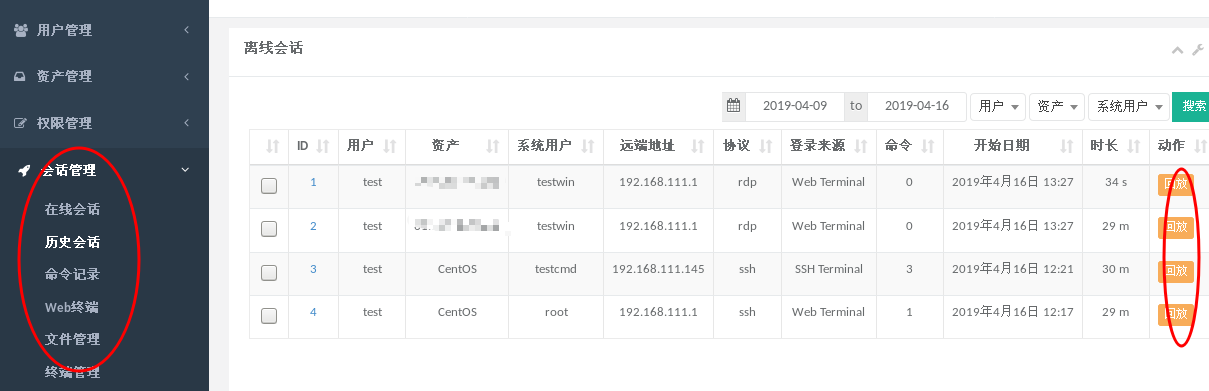Tick the checkbox for session ID 2
1209x391 pixels.
click(268, 229)
